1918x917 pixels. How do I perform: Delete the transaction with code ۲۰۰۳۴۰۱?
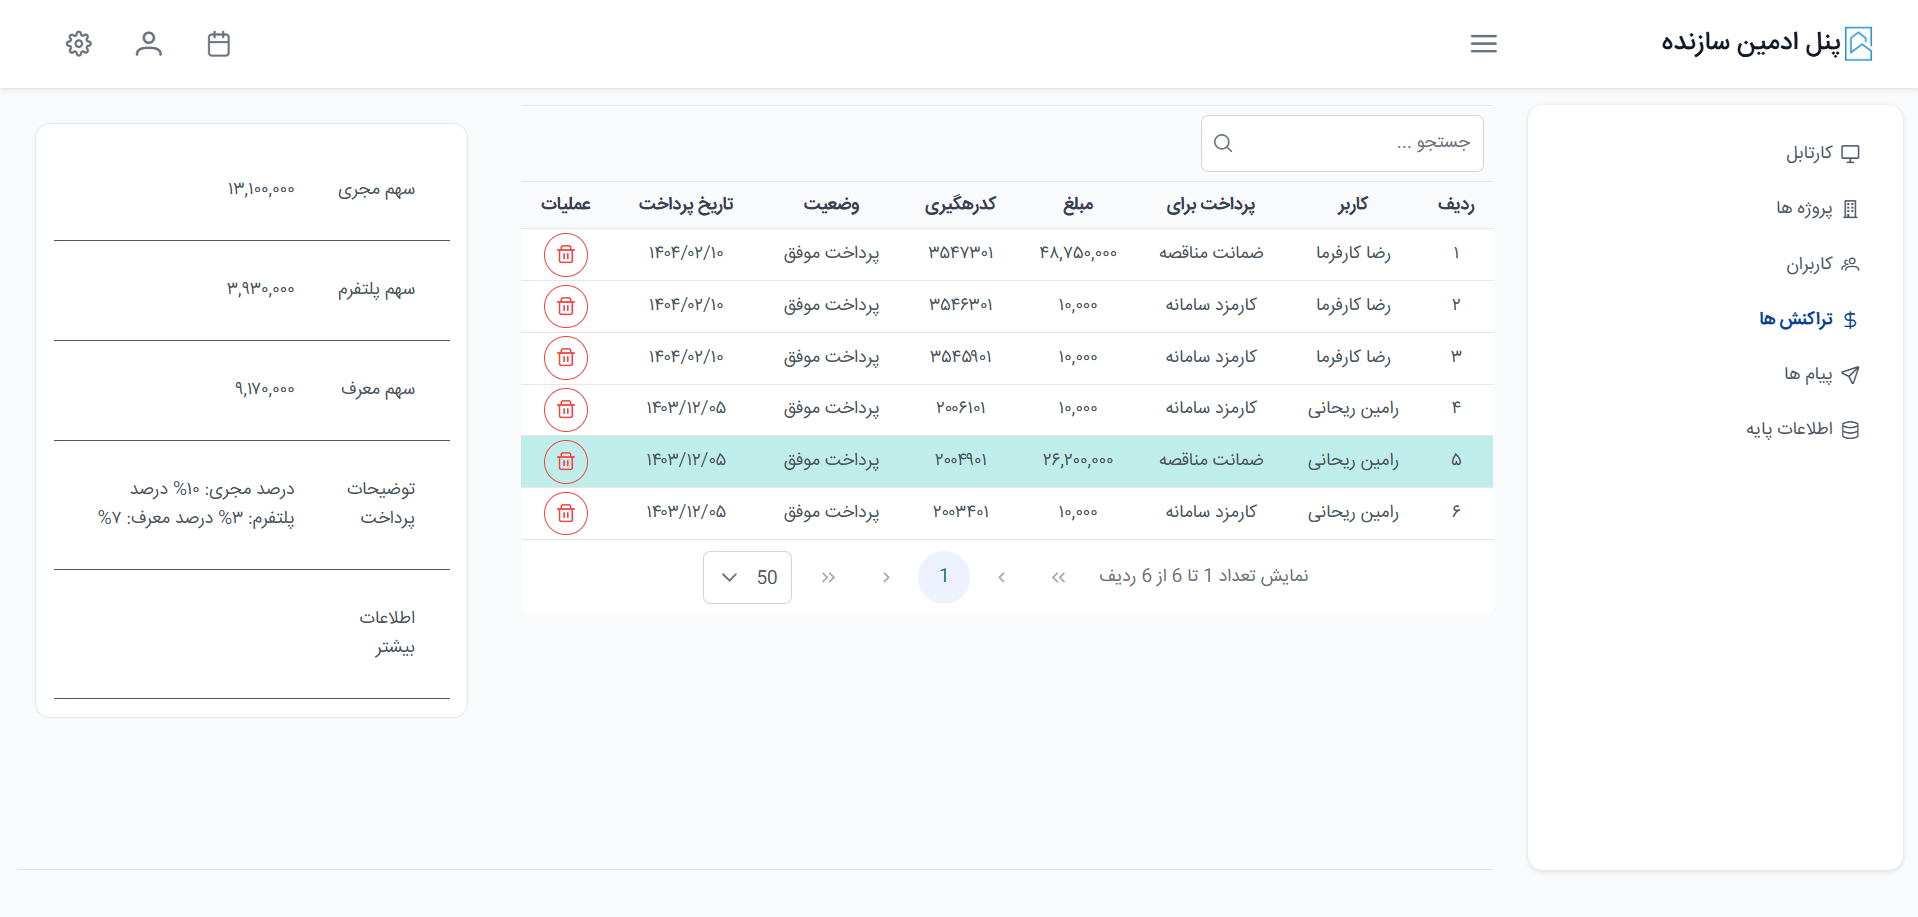coord(566,513)
